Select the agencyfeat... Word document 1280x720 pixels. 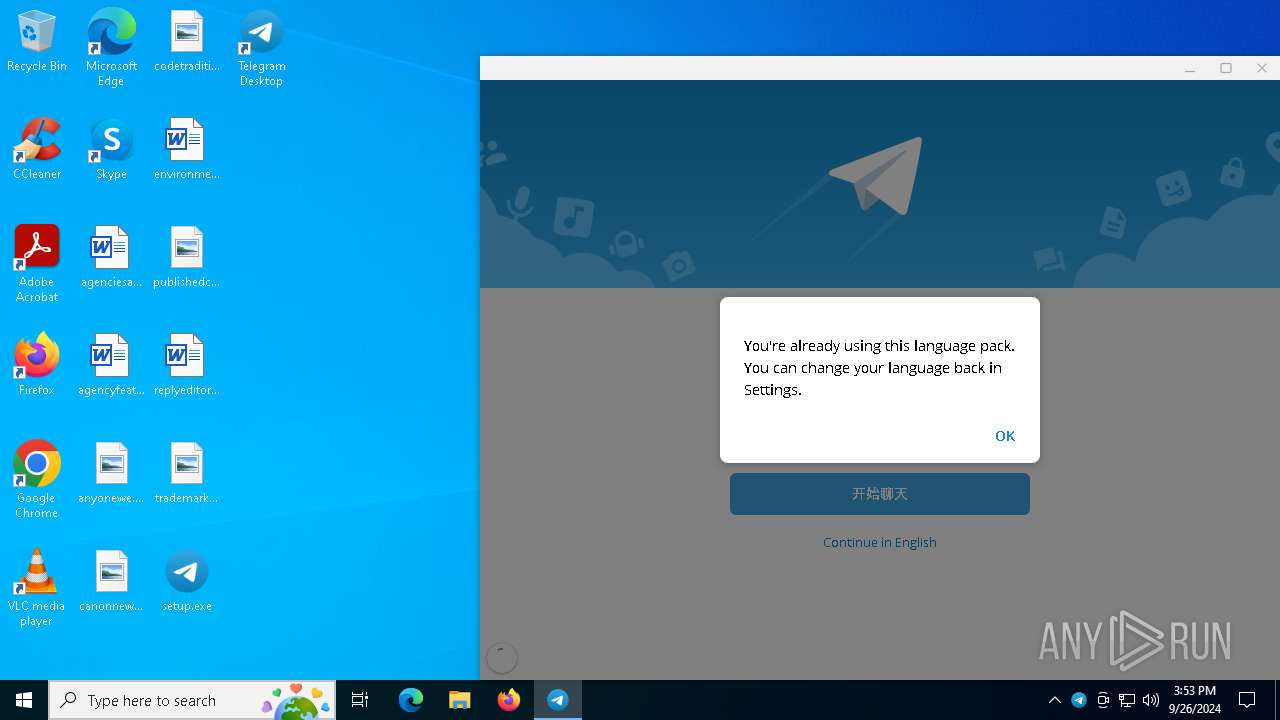(x=111, y=366)
